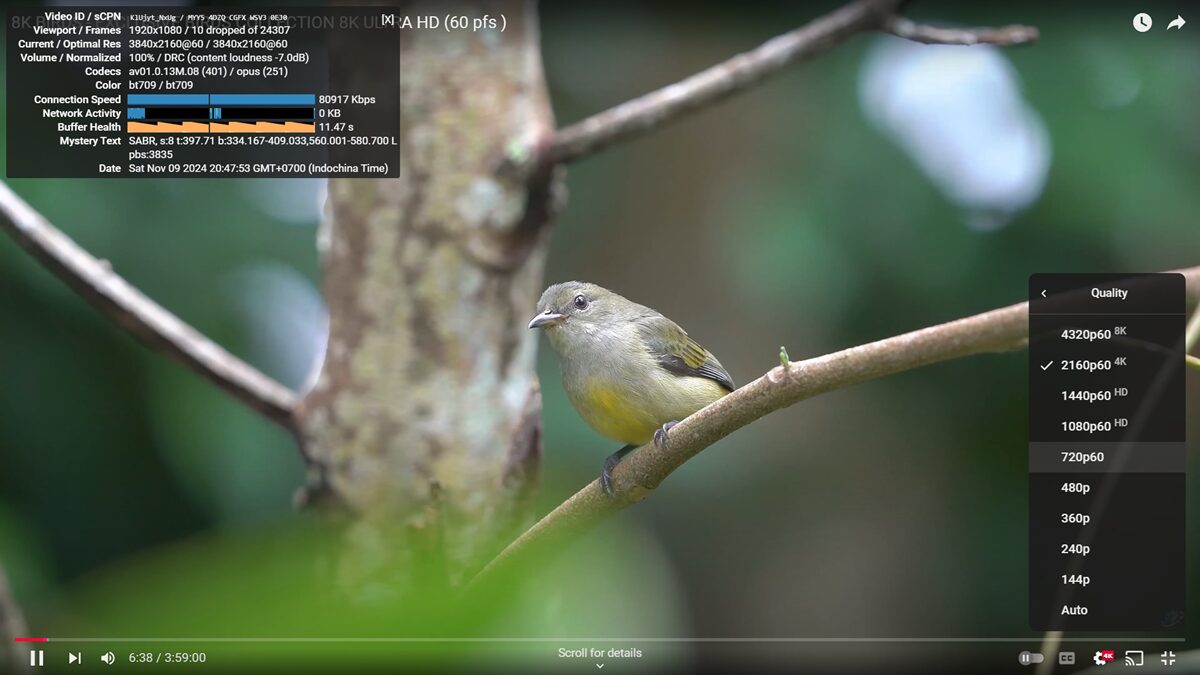The width and height of the screenshot is (1200, 675).
Task: Seek using the video progress bar
Action: (x=600, y=639)
